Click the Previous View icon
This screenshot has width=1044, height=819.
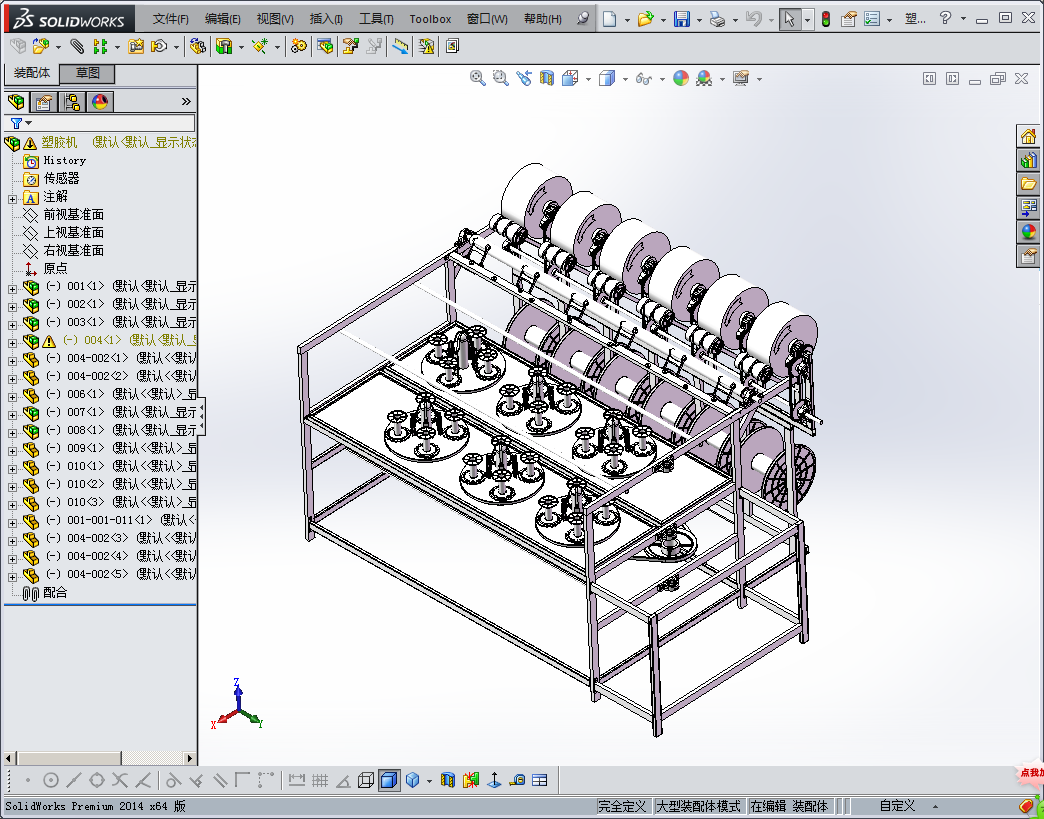524,78
